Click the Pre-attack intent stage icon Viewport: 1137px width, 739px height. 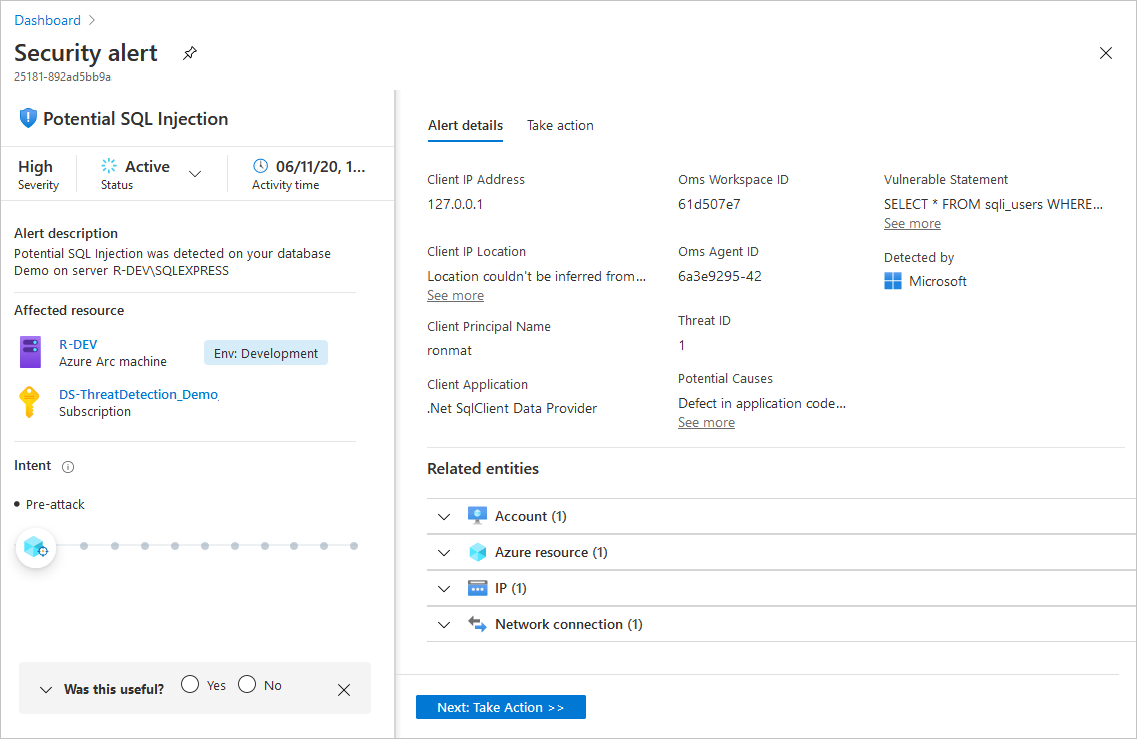coord(36,547)
